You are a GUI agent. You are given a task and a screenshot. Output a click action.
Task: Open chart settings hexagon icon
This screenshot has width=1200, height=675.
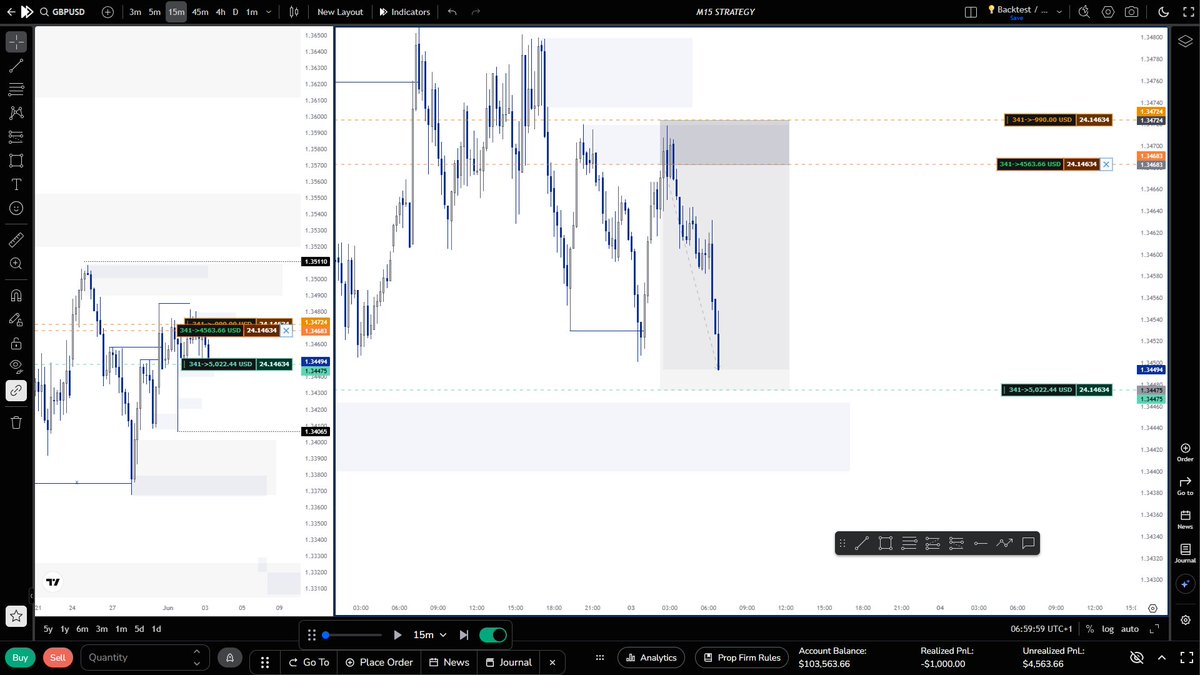pyautogui.click(x=1107, y=12)
